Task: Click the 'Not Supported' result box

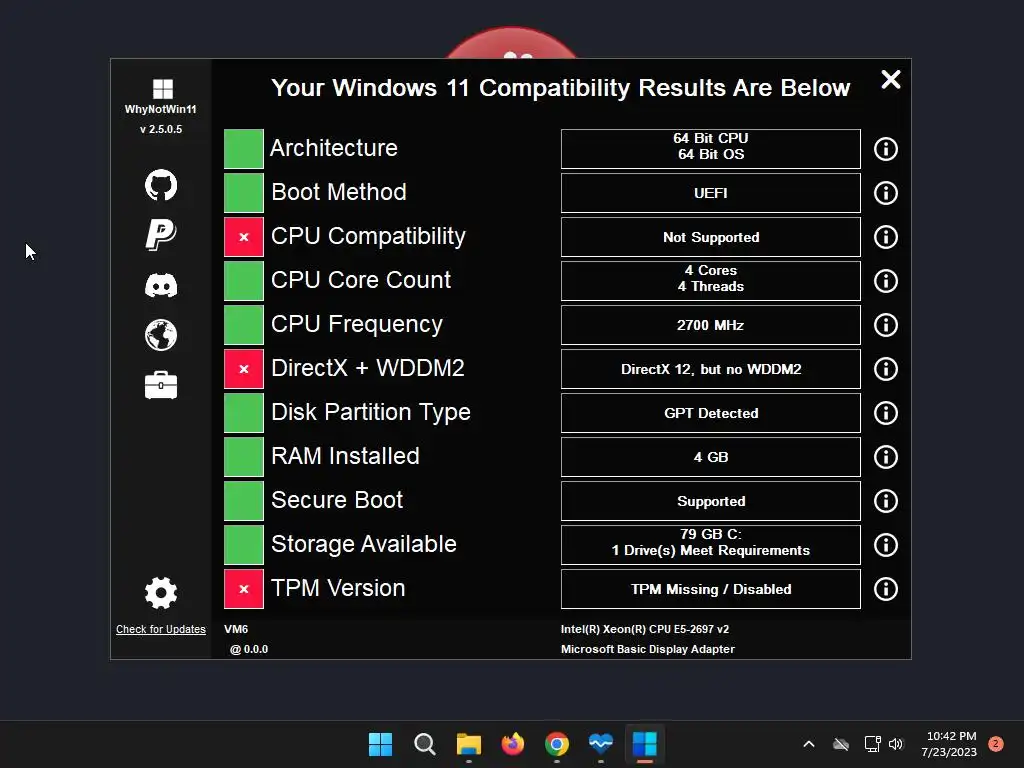Action: pos(711,237)
